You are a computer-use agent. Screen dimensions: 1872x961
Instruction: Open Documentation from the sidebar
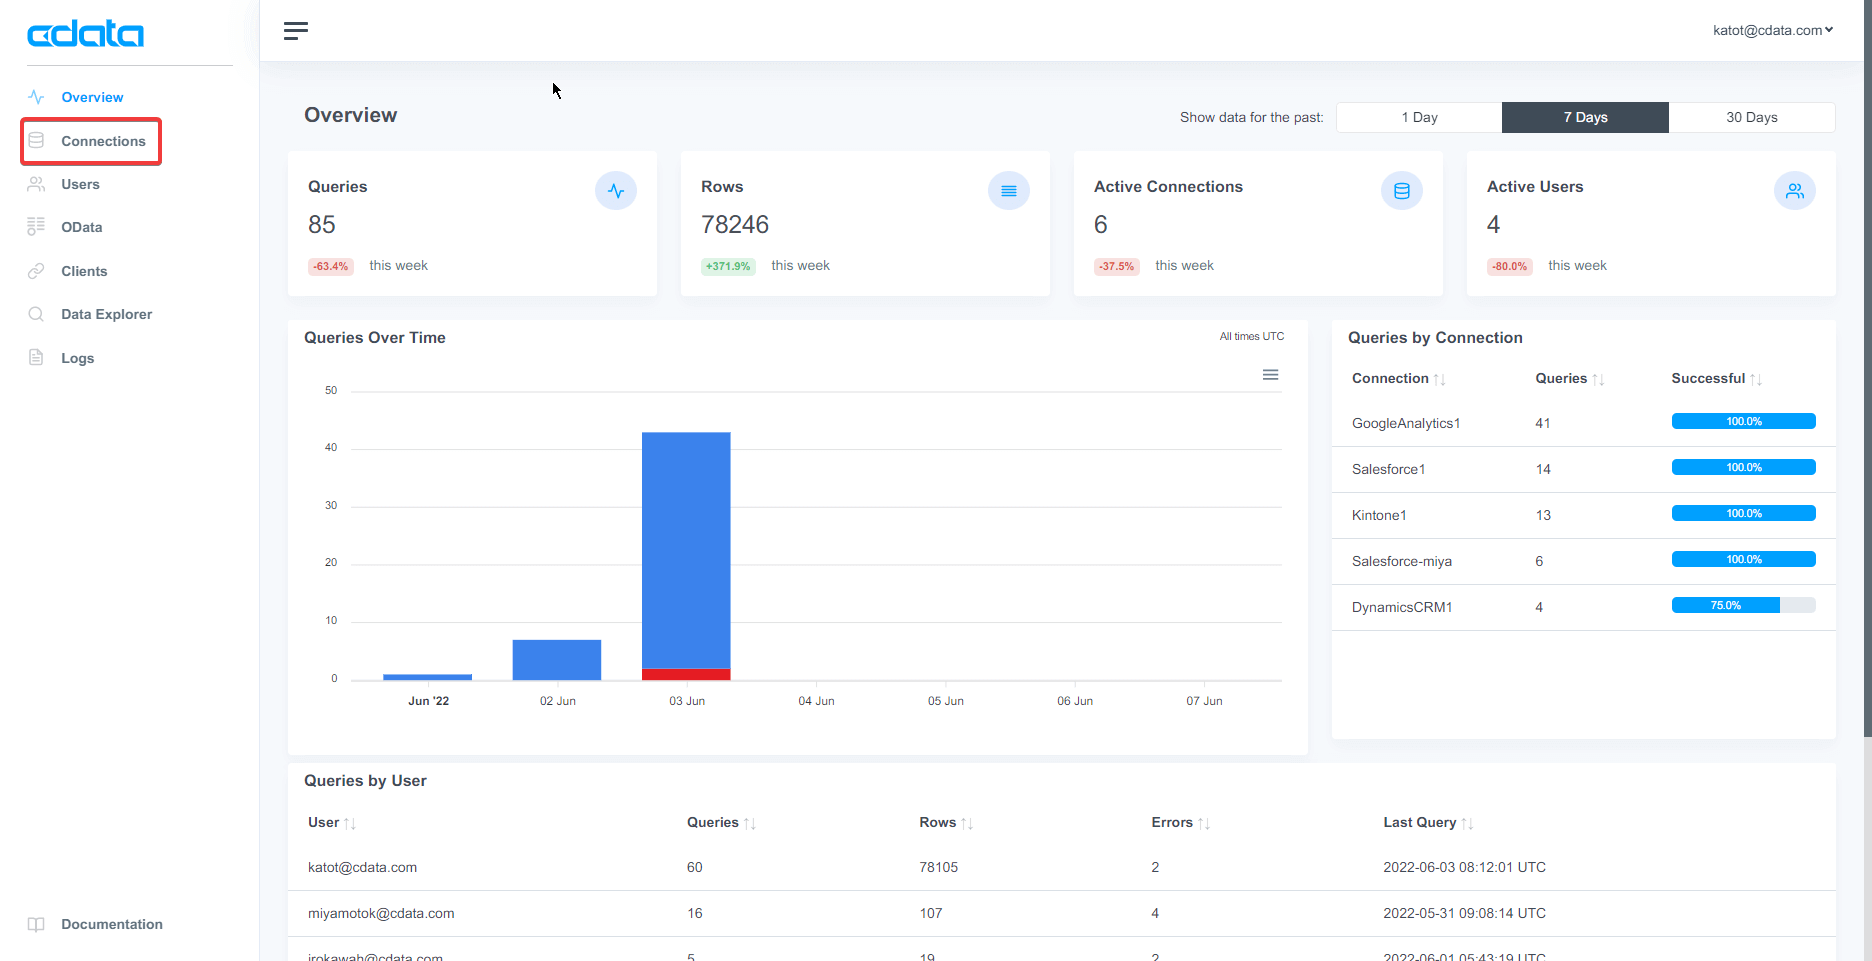111,924
